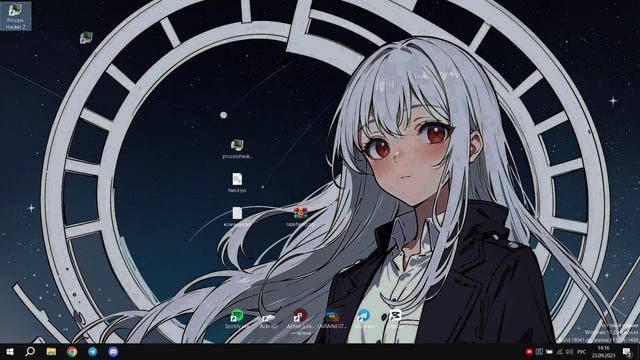Viewport: 640px width, 360px height.
Task: Select the CapCut desktop shortcut
Action: [395, 319]
